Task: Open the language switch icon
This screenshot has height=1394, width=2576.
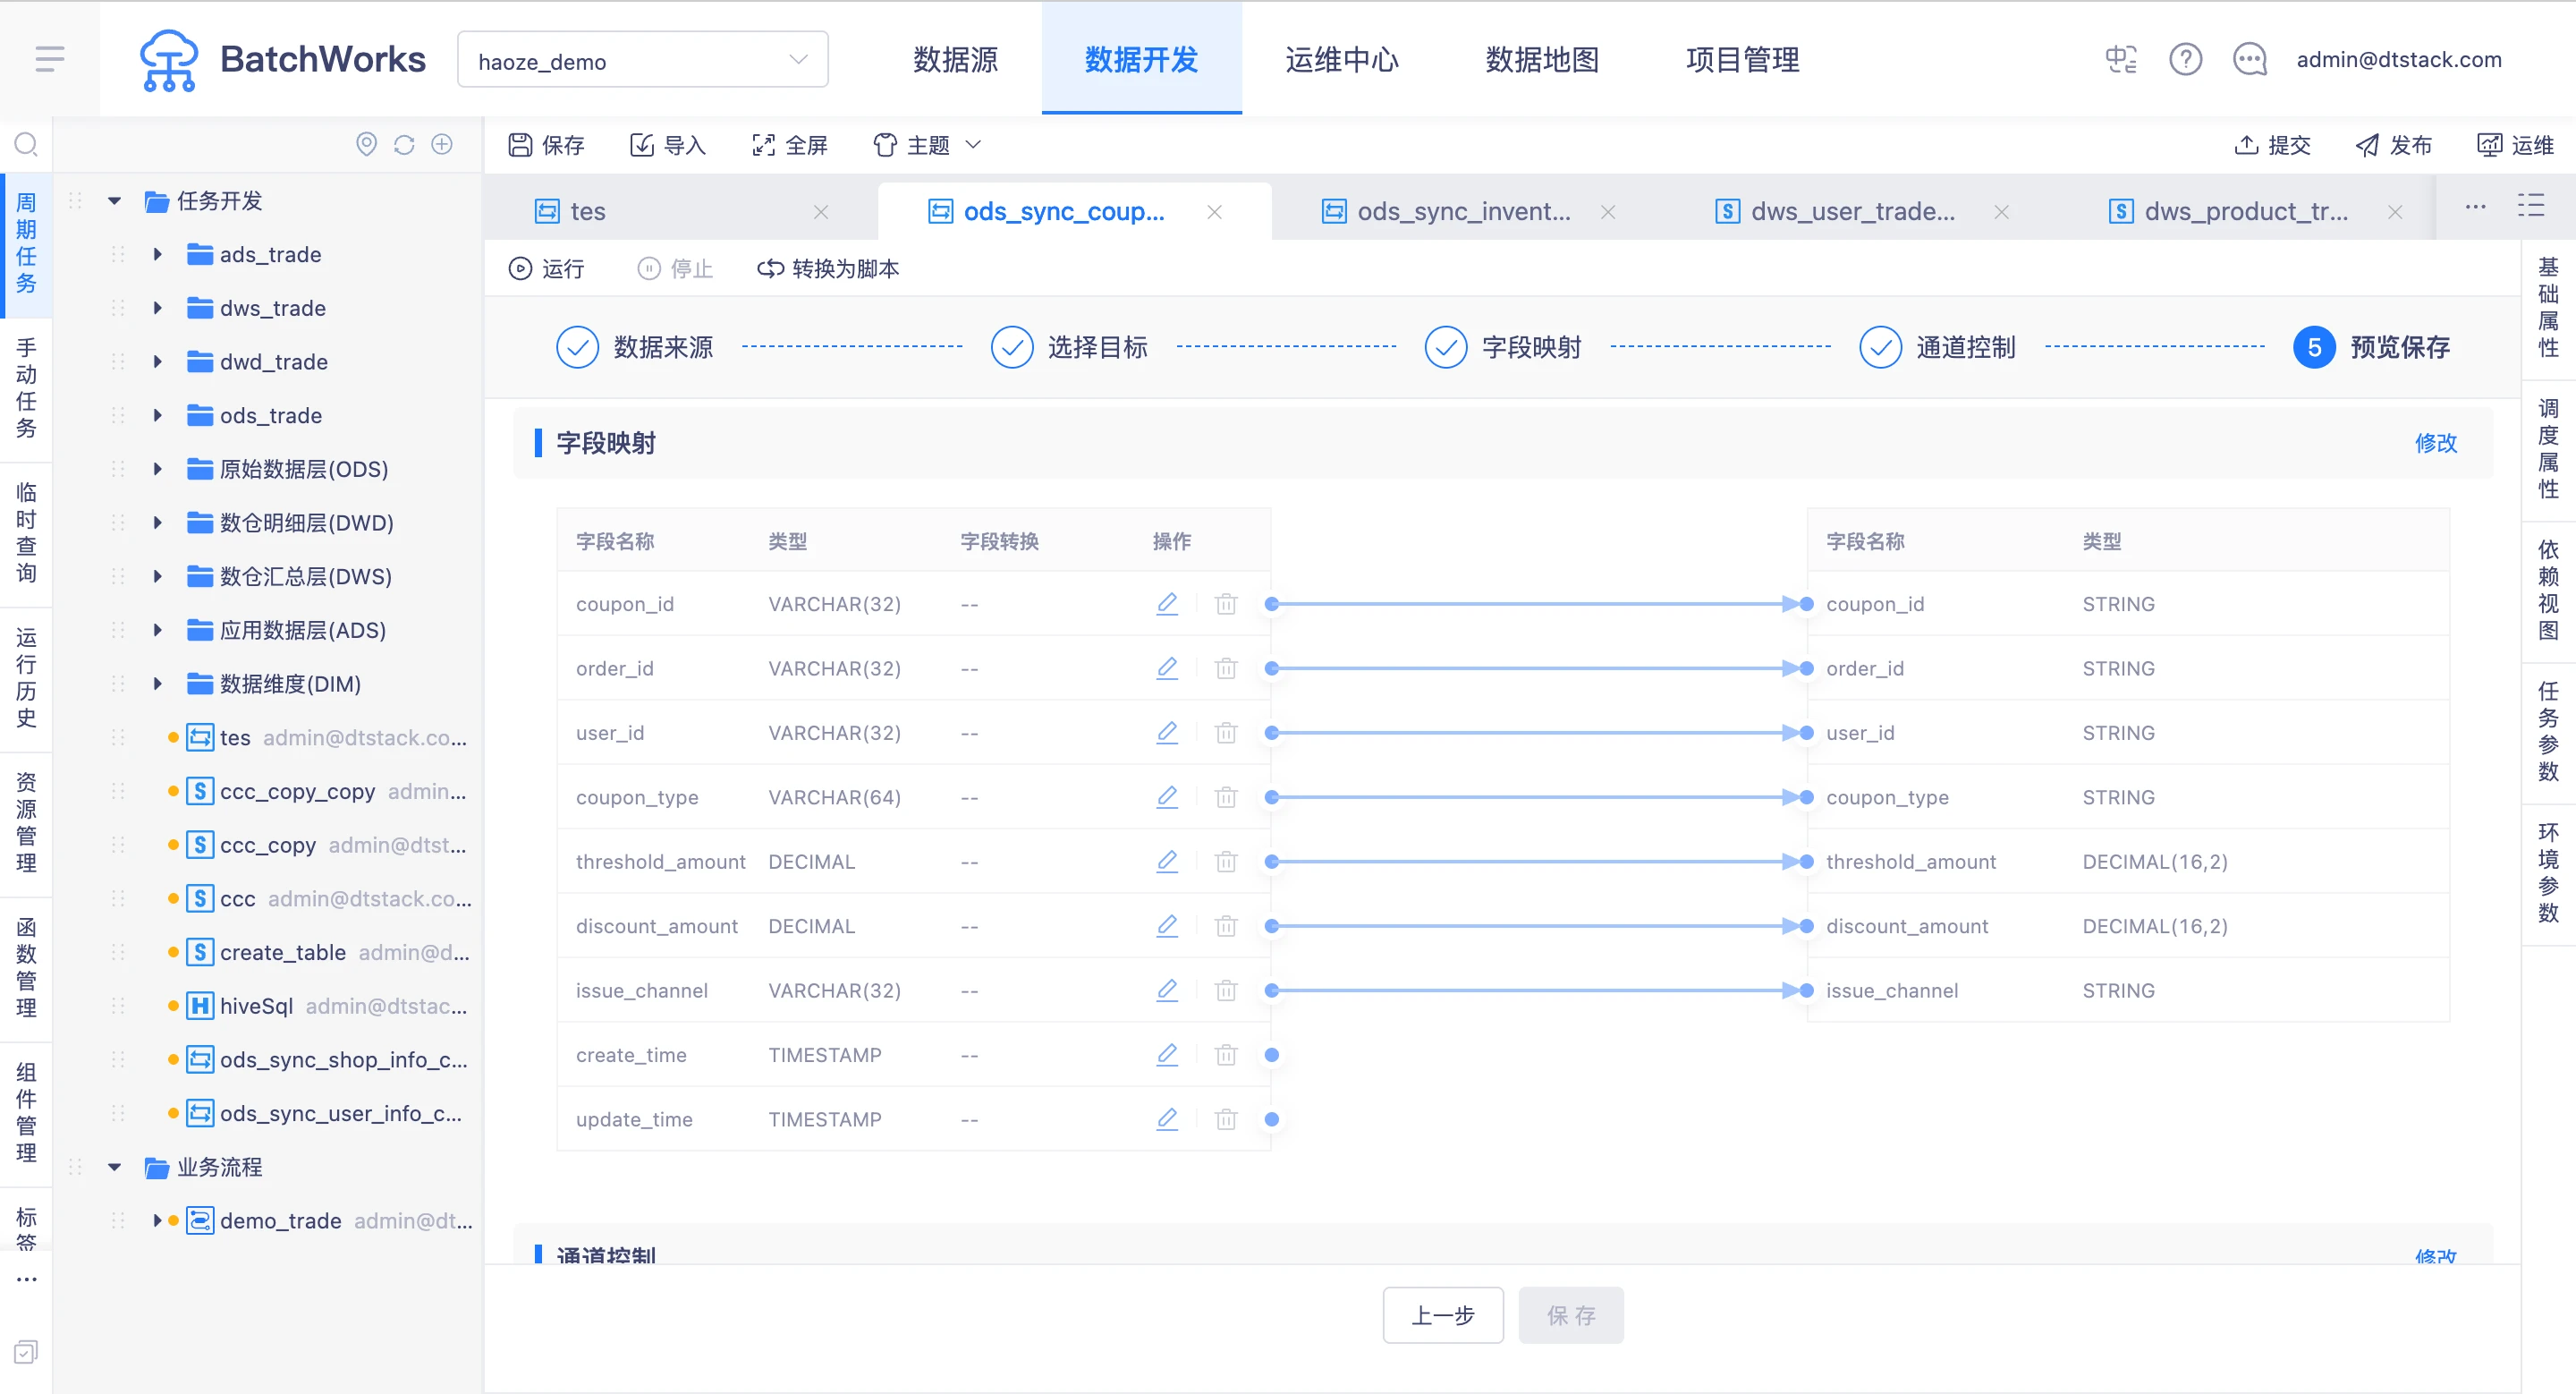Action: 2121,60
